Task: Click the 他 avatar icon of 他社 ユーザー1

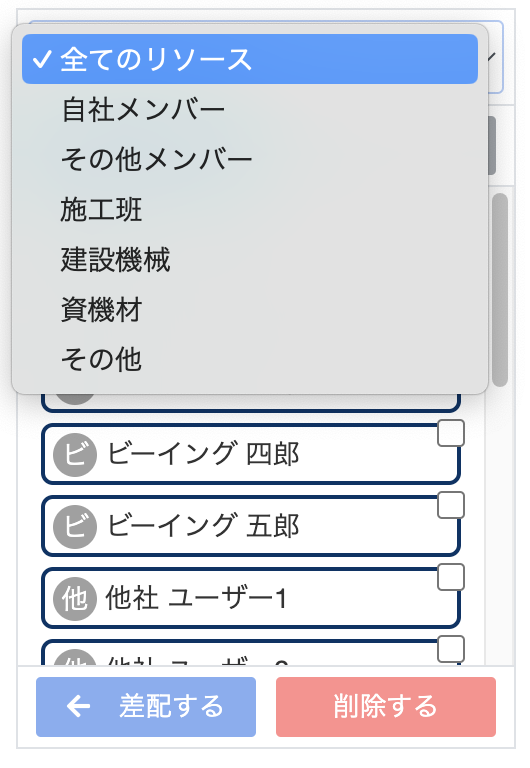Action: 74,599
